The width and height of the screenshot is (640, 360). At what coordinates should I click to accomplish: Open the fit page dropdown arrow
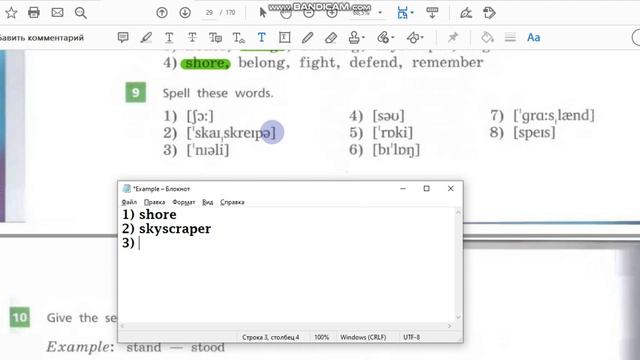pyautogui.click(x=412, y=13)
